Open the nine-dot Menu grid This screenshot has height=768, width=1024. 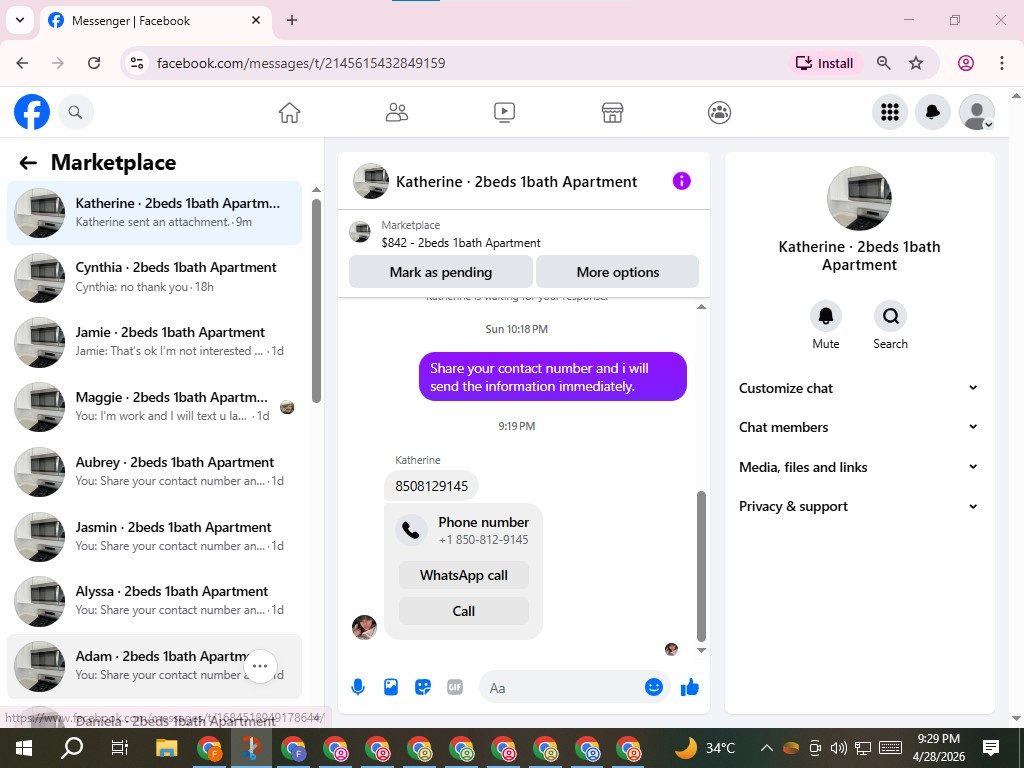pos(889,112)
